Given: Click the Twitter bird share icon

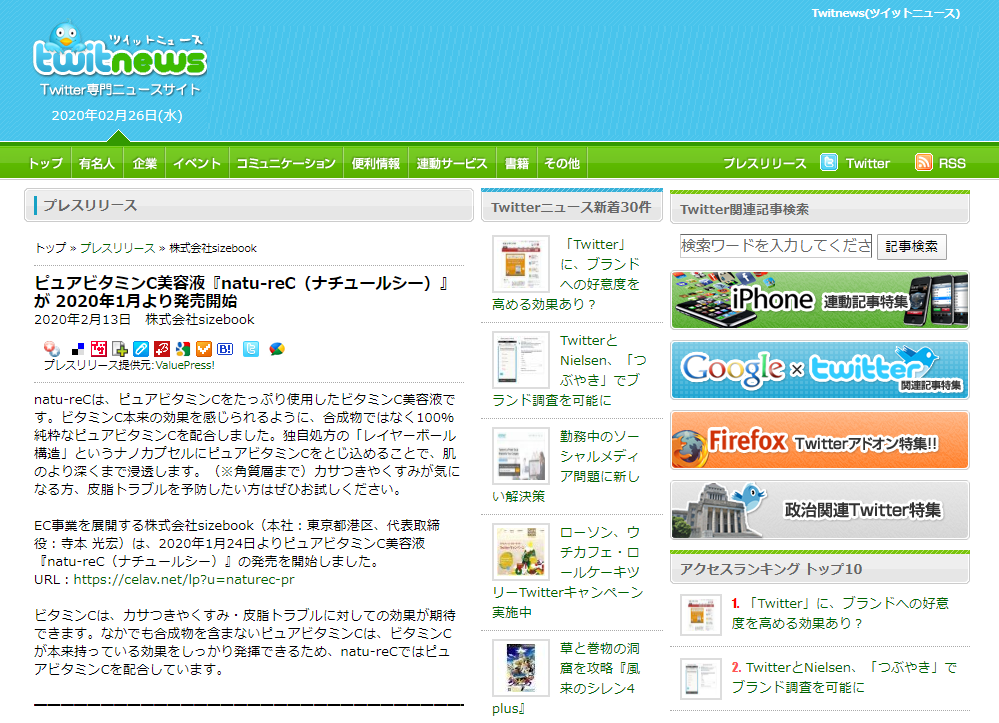Looking at the screenshot, I should click(251, 349).
